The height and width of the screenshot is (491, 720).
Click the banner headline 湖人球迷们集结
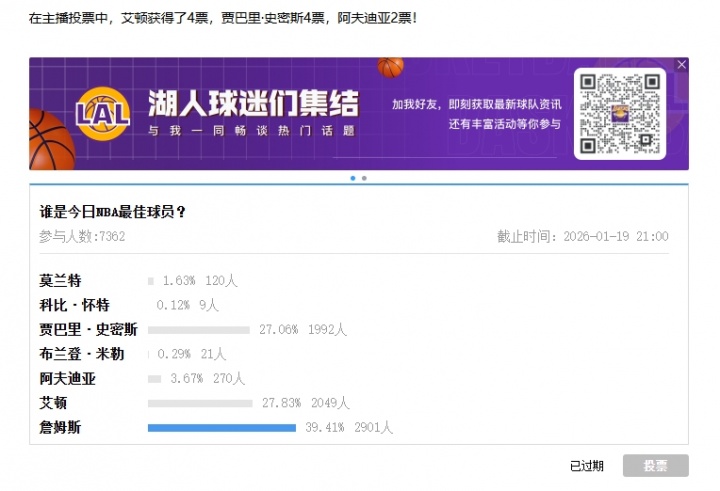(253, 104)
